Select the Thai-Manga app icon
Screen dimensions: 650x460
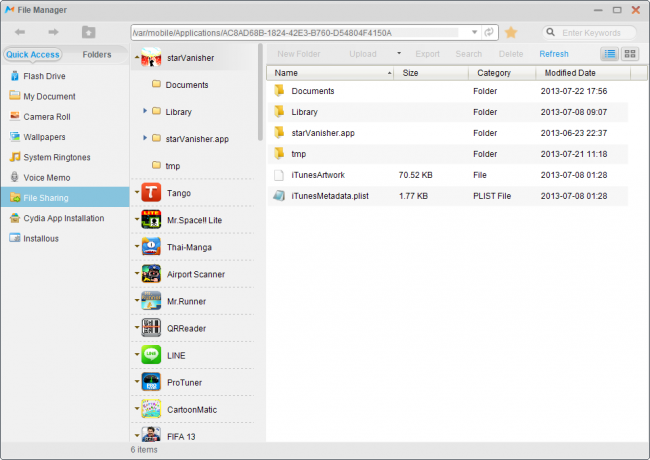click(x=151, y=247)
